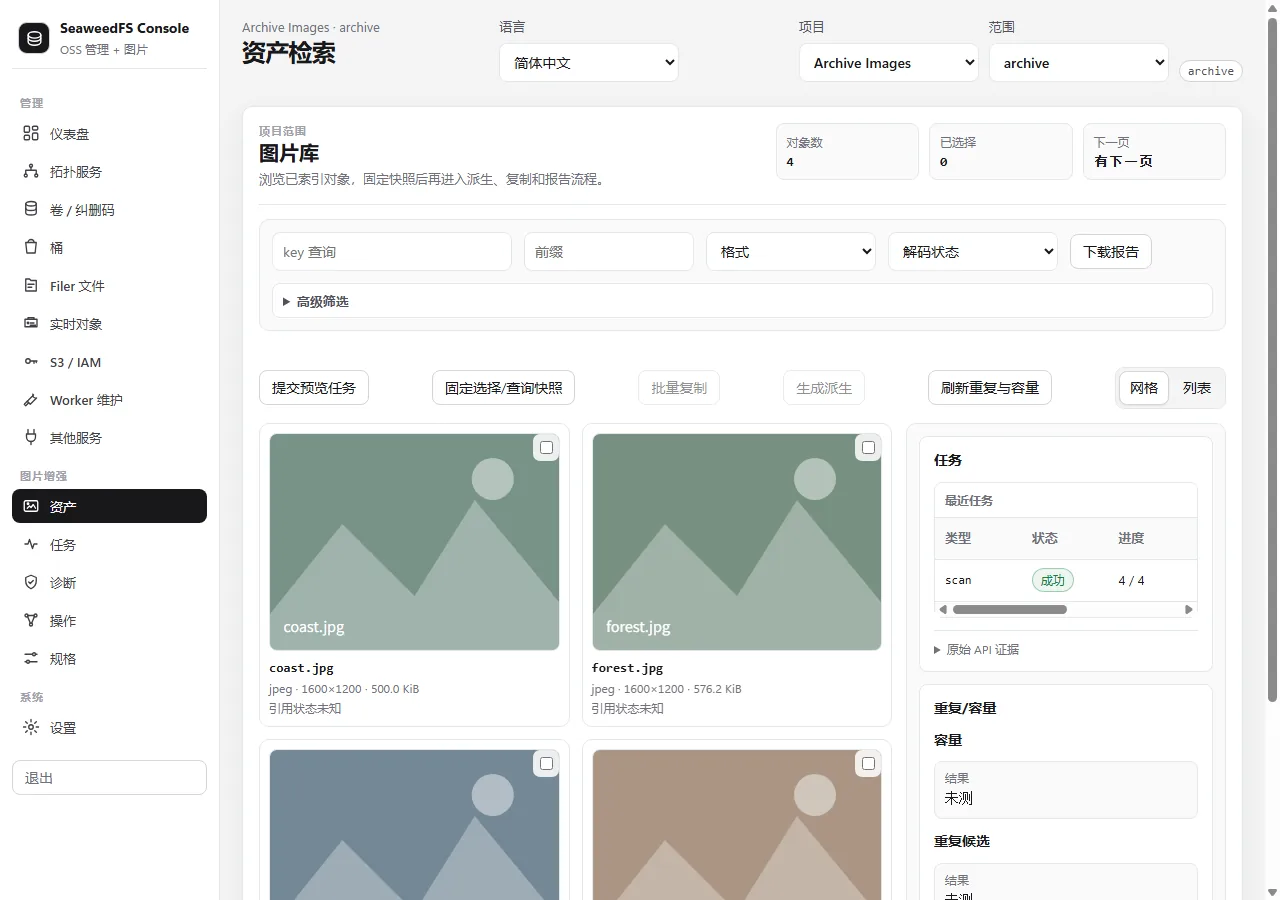Viewport: 1280px width, 900px height.
Task: Open the 操作 workflow icon
Action: pyautogui.click(x=31, y=621)
